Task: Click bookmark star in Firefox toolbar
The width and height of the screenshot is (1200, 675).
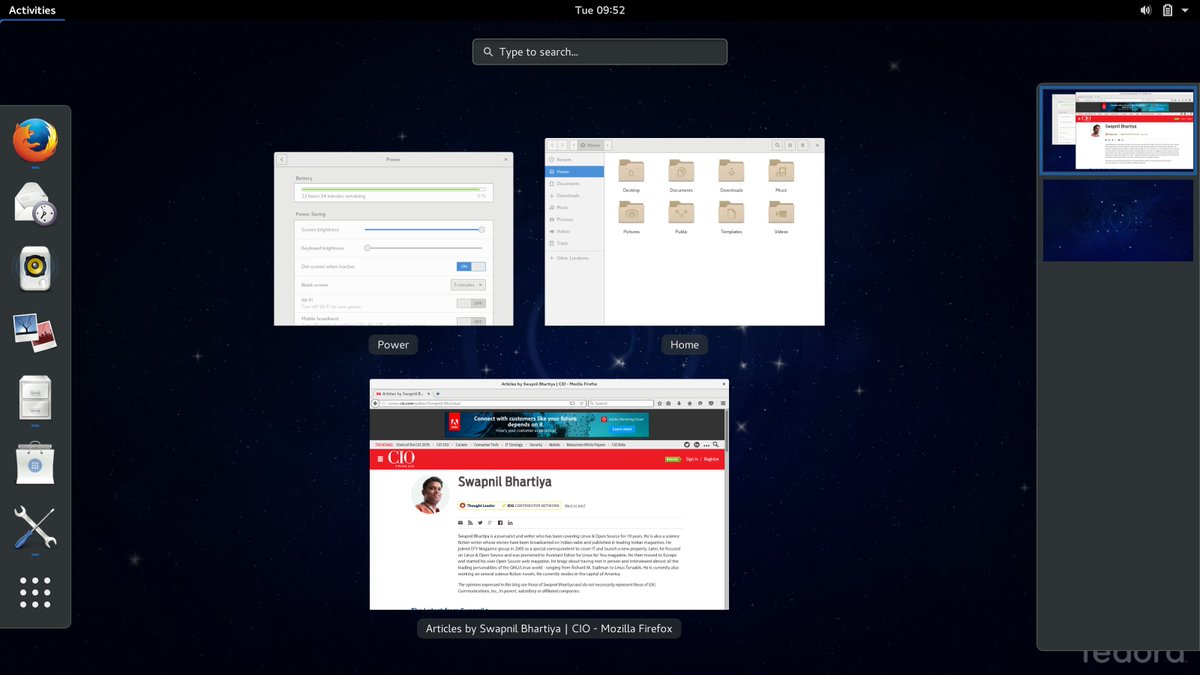Action: pyautogui.click(x=660, y=403)
